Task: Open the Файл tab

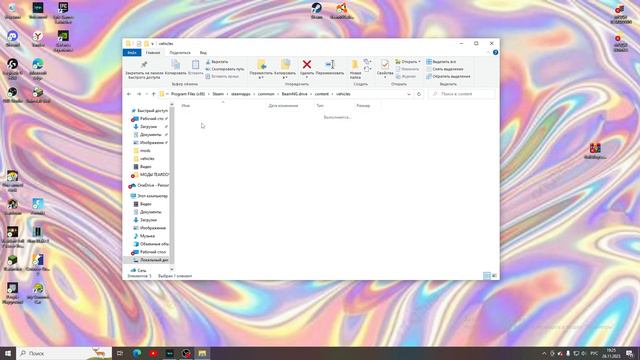Action: tap(132, 53)
